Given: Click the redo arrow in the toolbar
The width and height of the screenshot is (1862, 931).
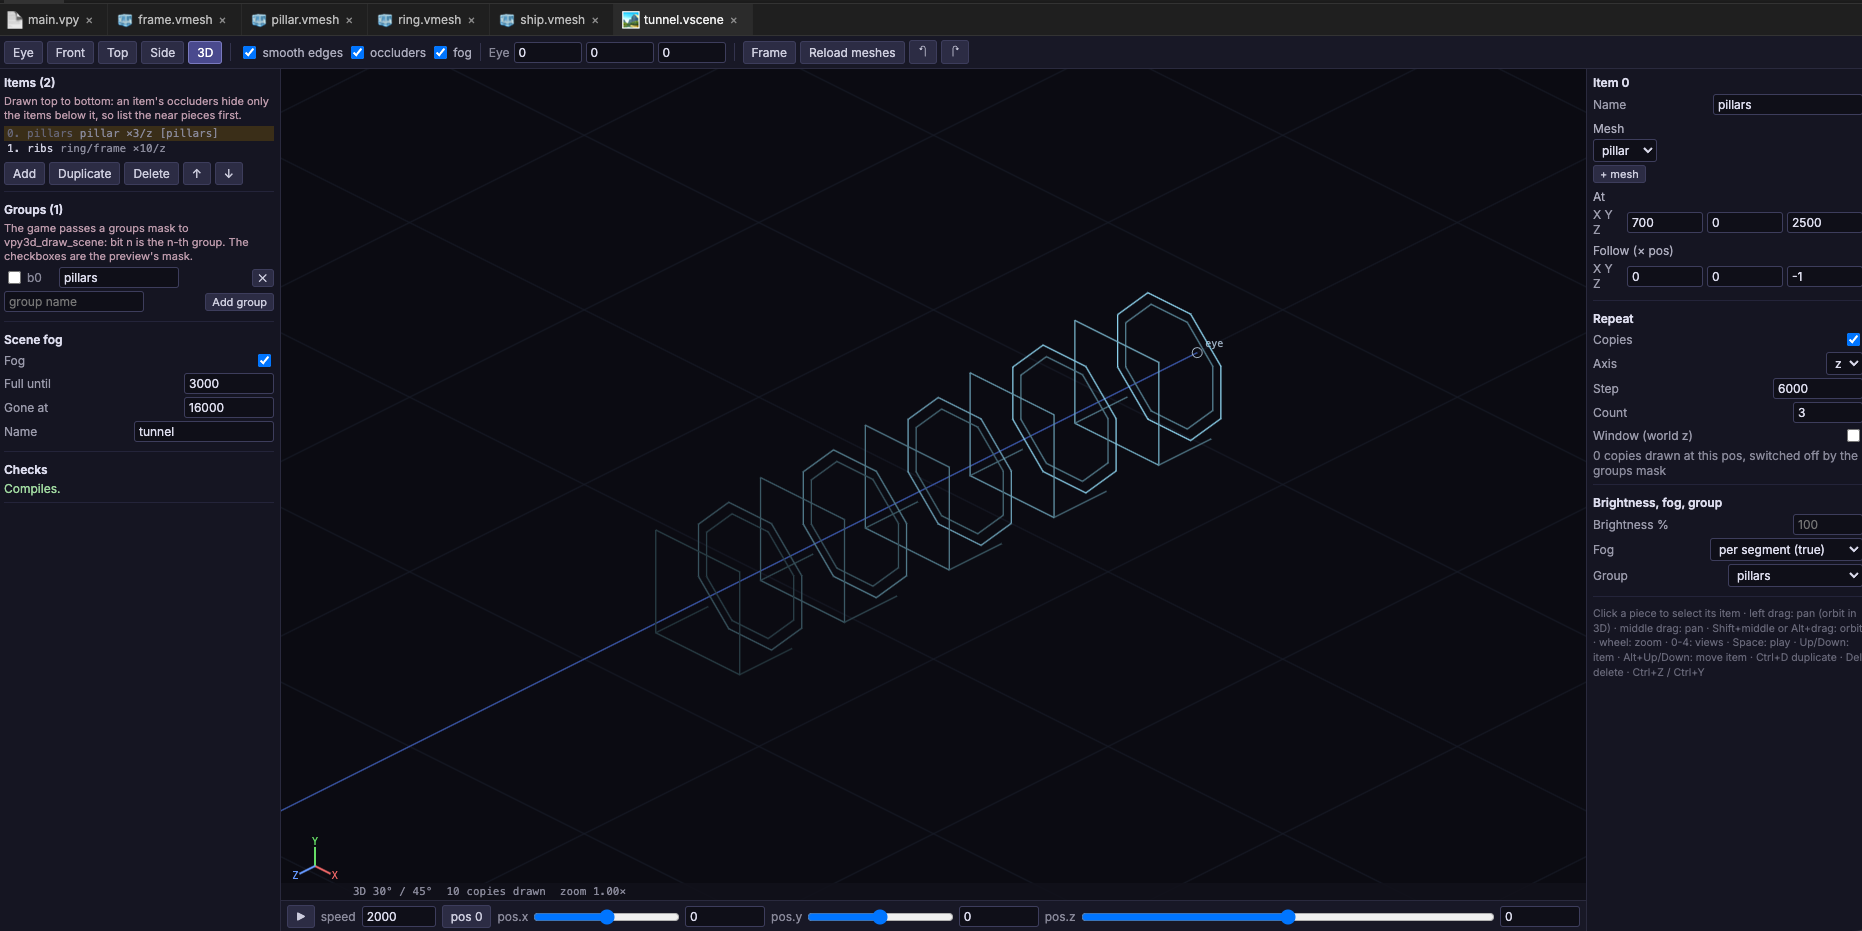Looking at the screenshot, I should click(x=955, y=52).
